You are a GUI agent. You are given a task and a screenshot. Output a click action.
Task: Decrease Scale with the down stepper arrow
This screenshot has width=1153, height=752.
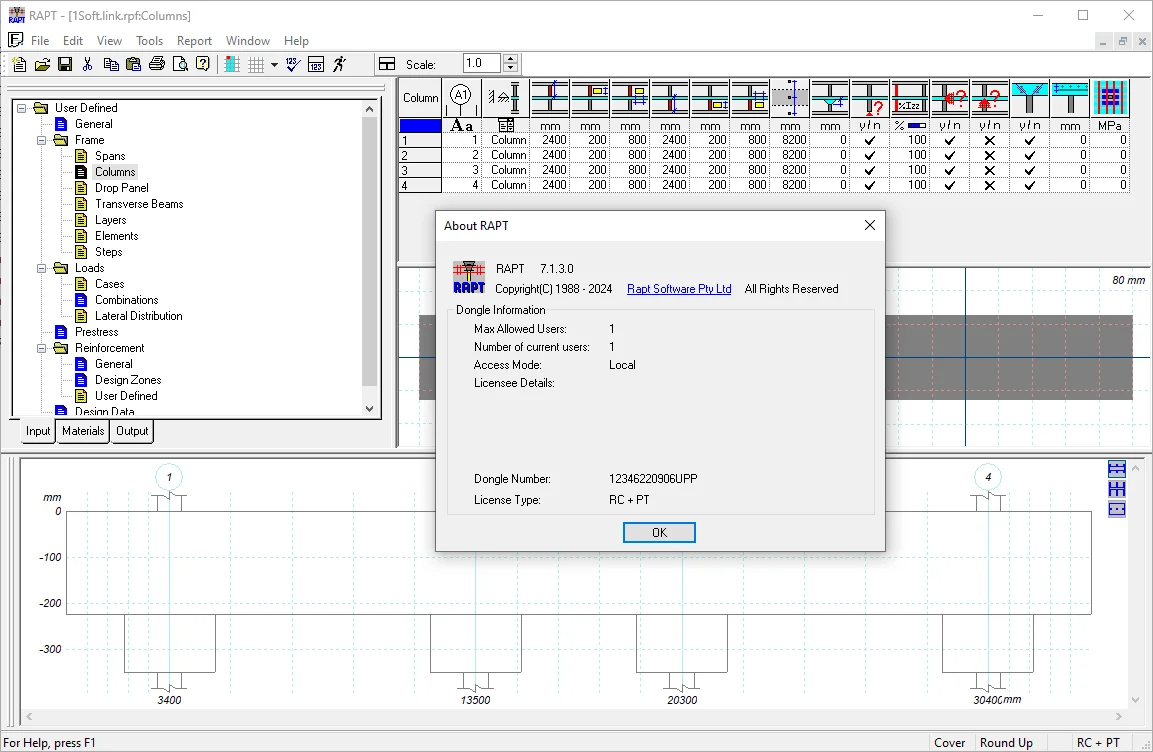(510, 69)
